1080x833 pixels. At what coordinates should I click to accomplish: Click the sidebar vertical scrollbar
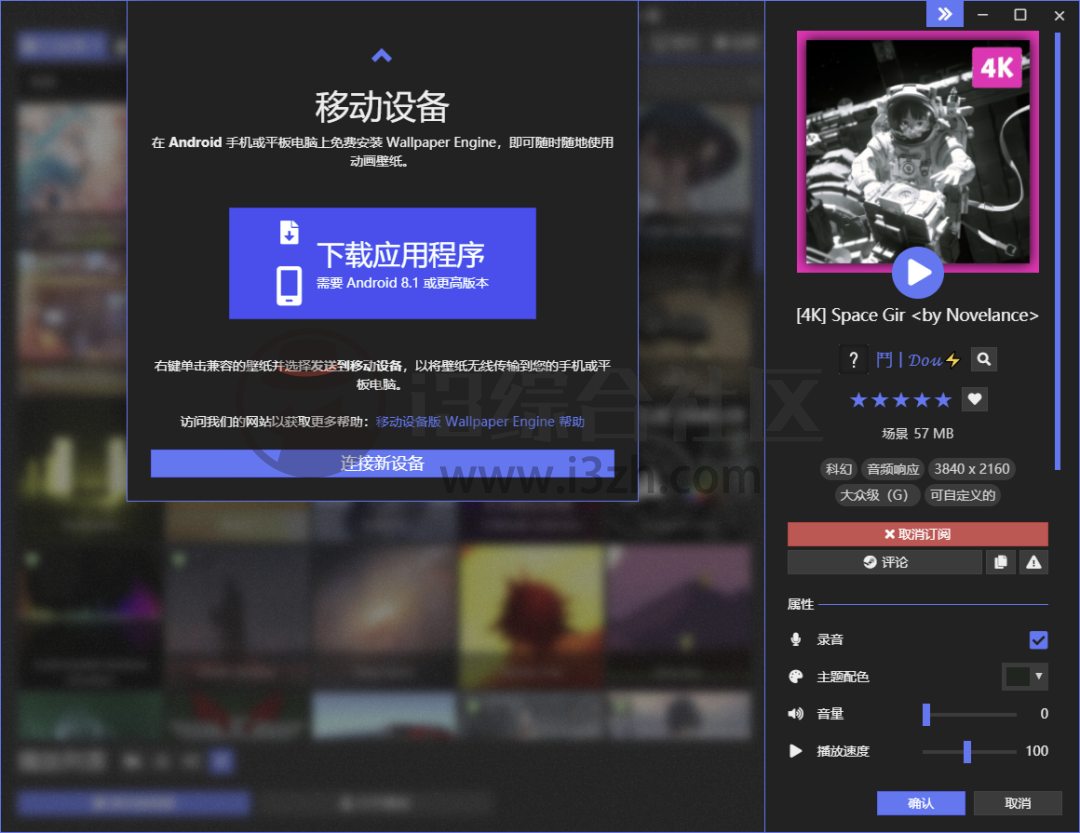1057,251
